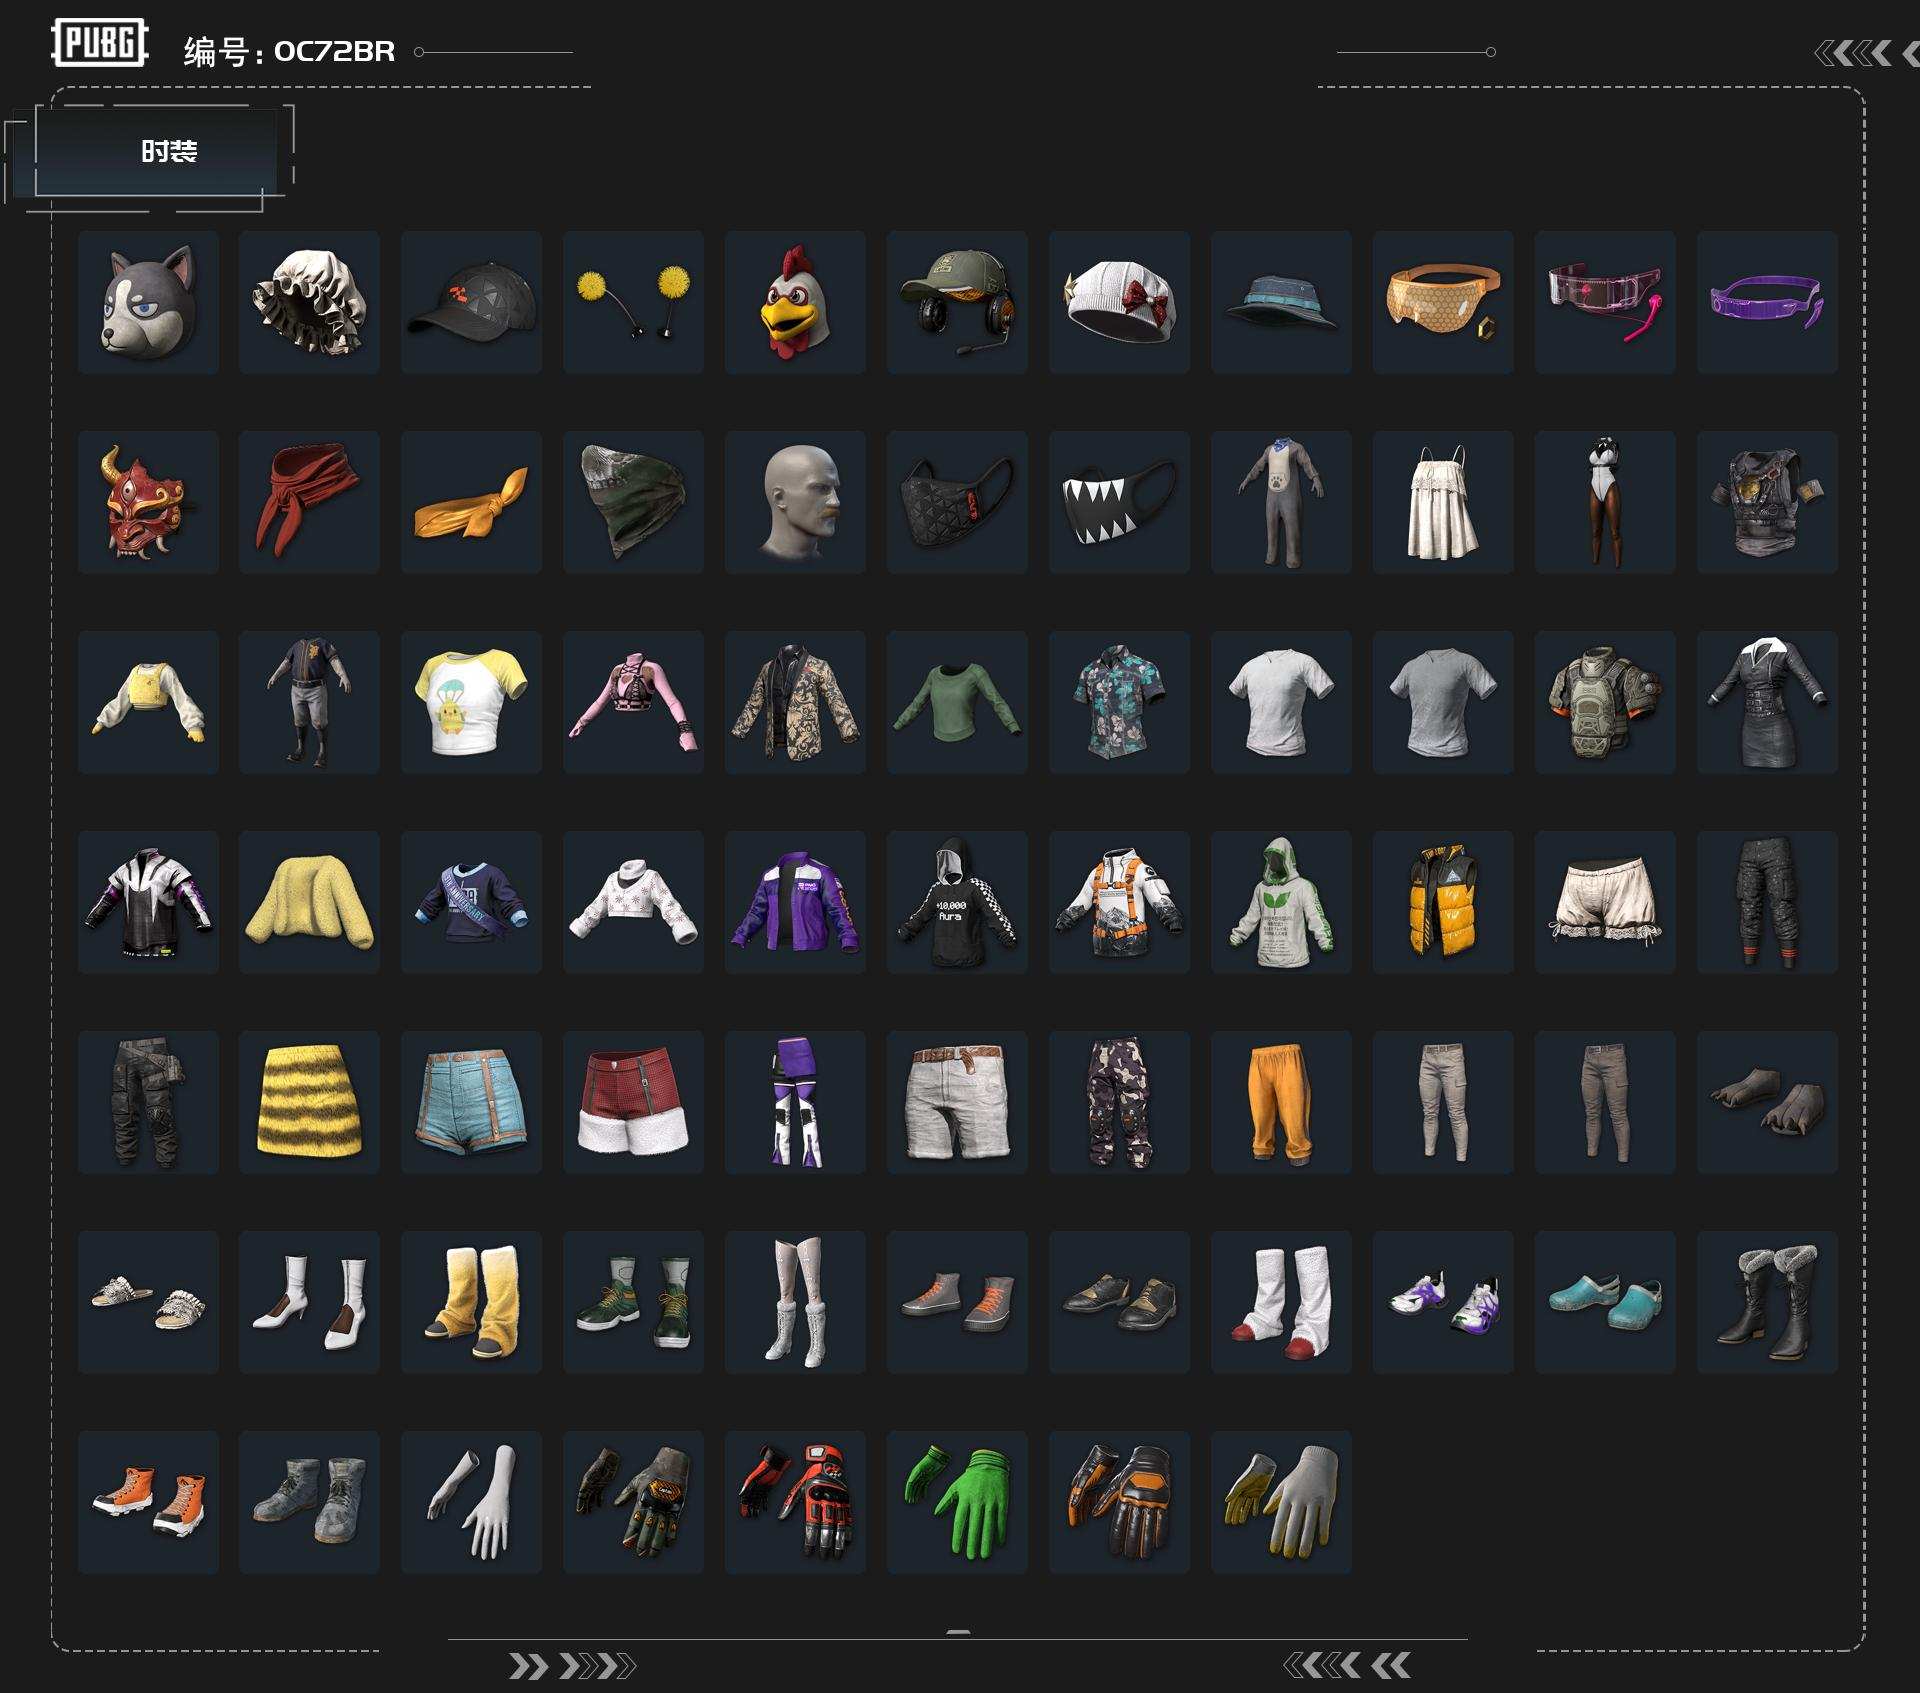This screenshot has height=1693, width=1920.
Task: Select the yellow fuzzy leg warmers
Action: pyautogui.click(x=471, y=1302)
